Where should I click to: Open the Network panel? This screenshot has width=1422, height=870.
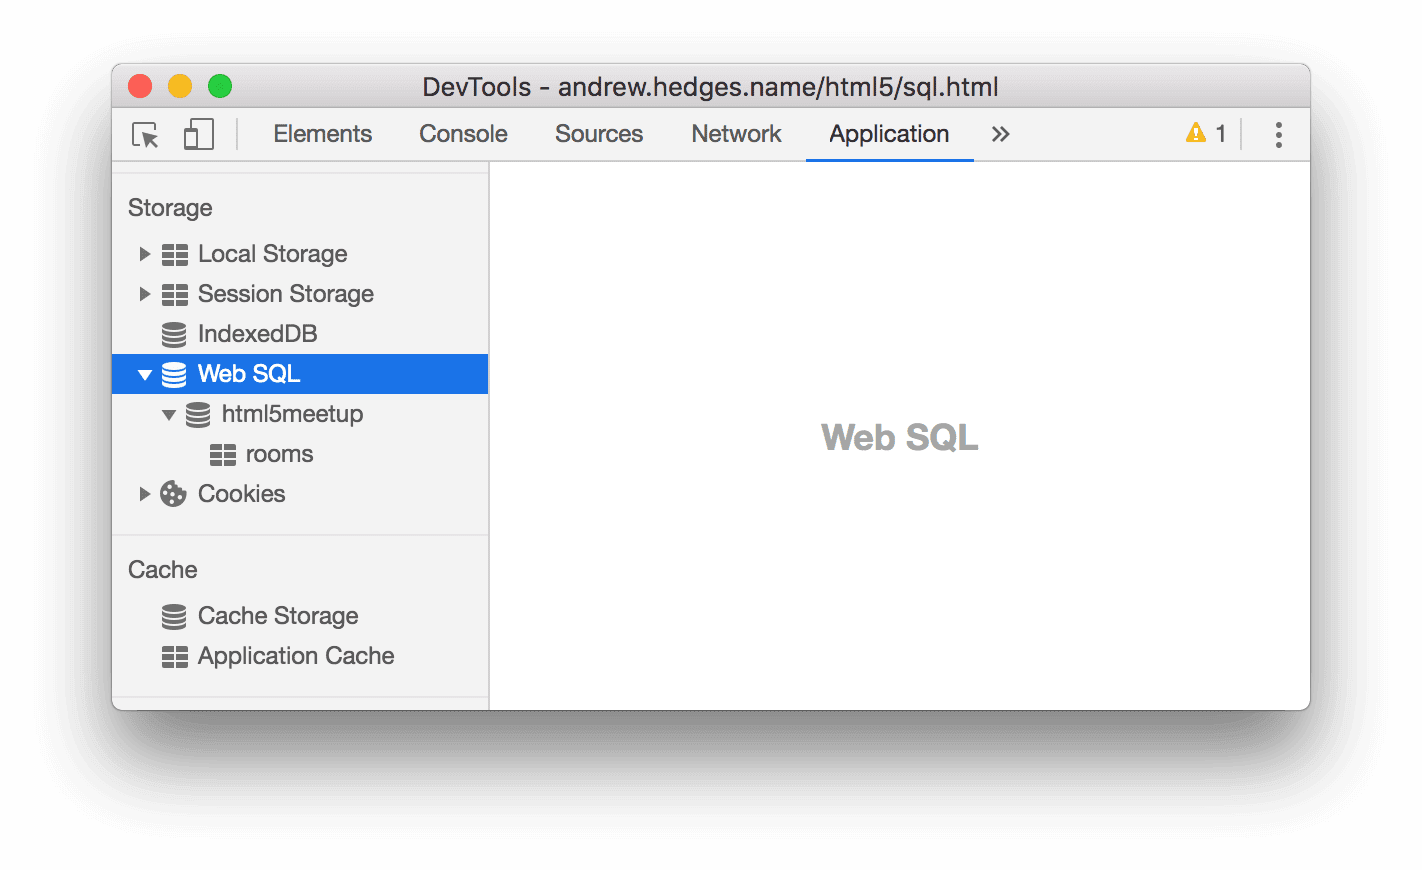736,133
